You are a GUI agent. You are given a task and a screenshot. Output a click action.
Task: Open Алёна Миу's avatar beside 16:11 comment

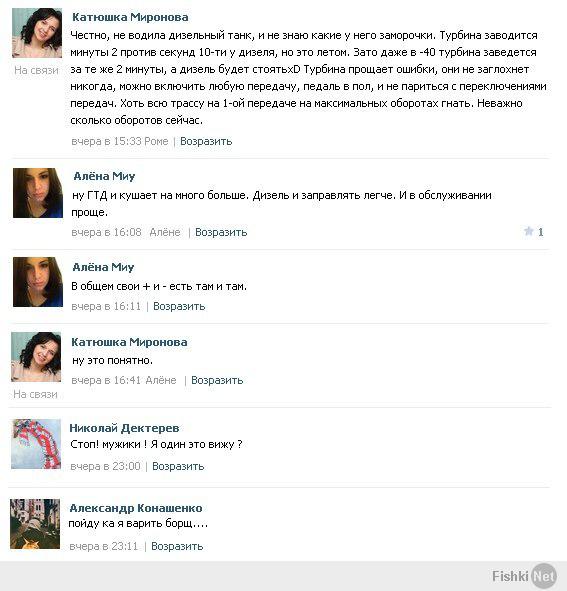38,282
